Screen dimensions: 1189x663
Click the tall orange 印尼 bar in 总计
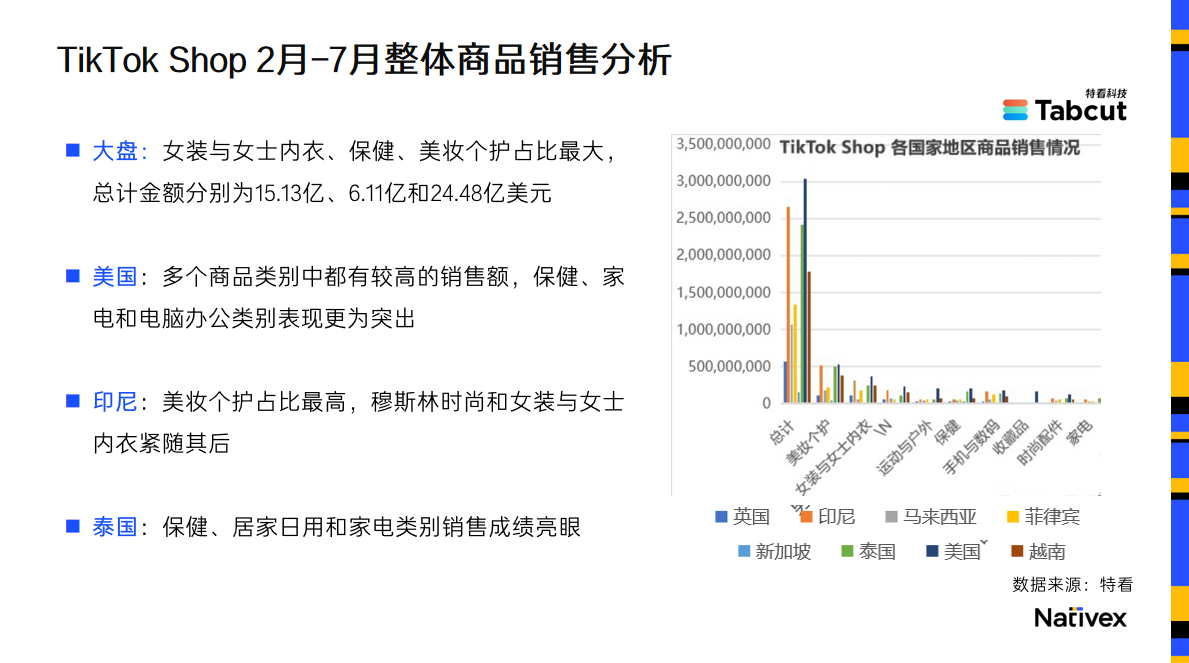point(789,304)
